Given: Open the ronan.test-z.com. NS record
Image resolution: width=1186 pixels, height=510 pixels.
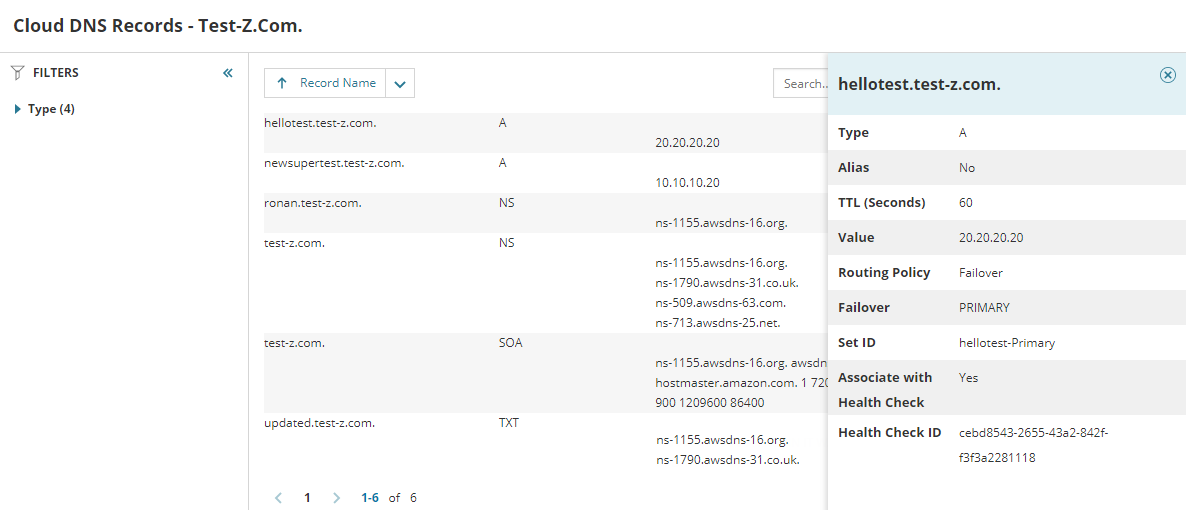Looking at the screenshot, I should tap(313, 203).
